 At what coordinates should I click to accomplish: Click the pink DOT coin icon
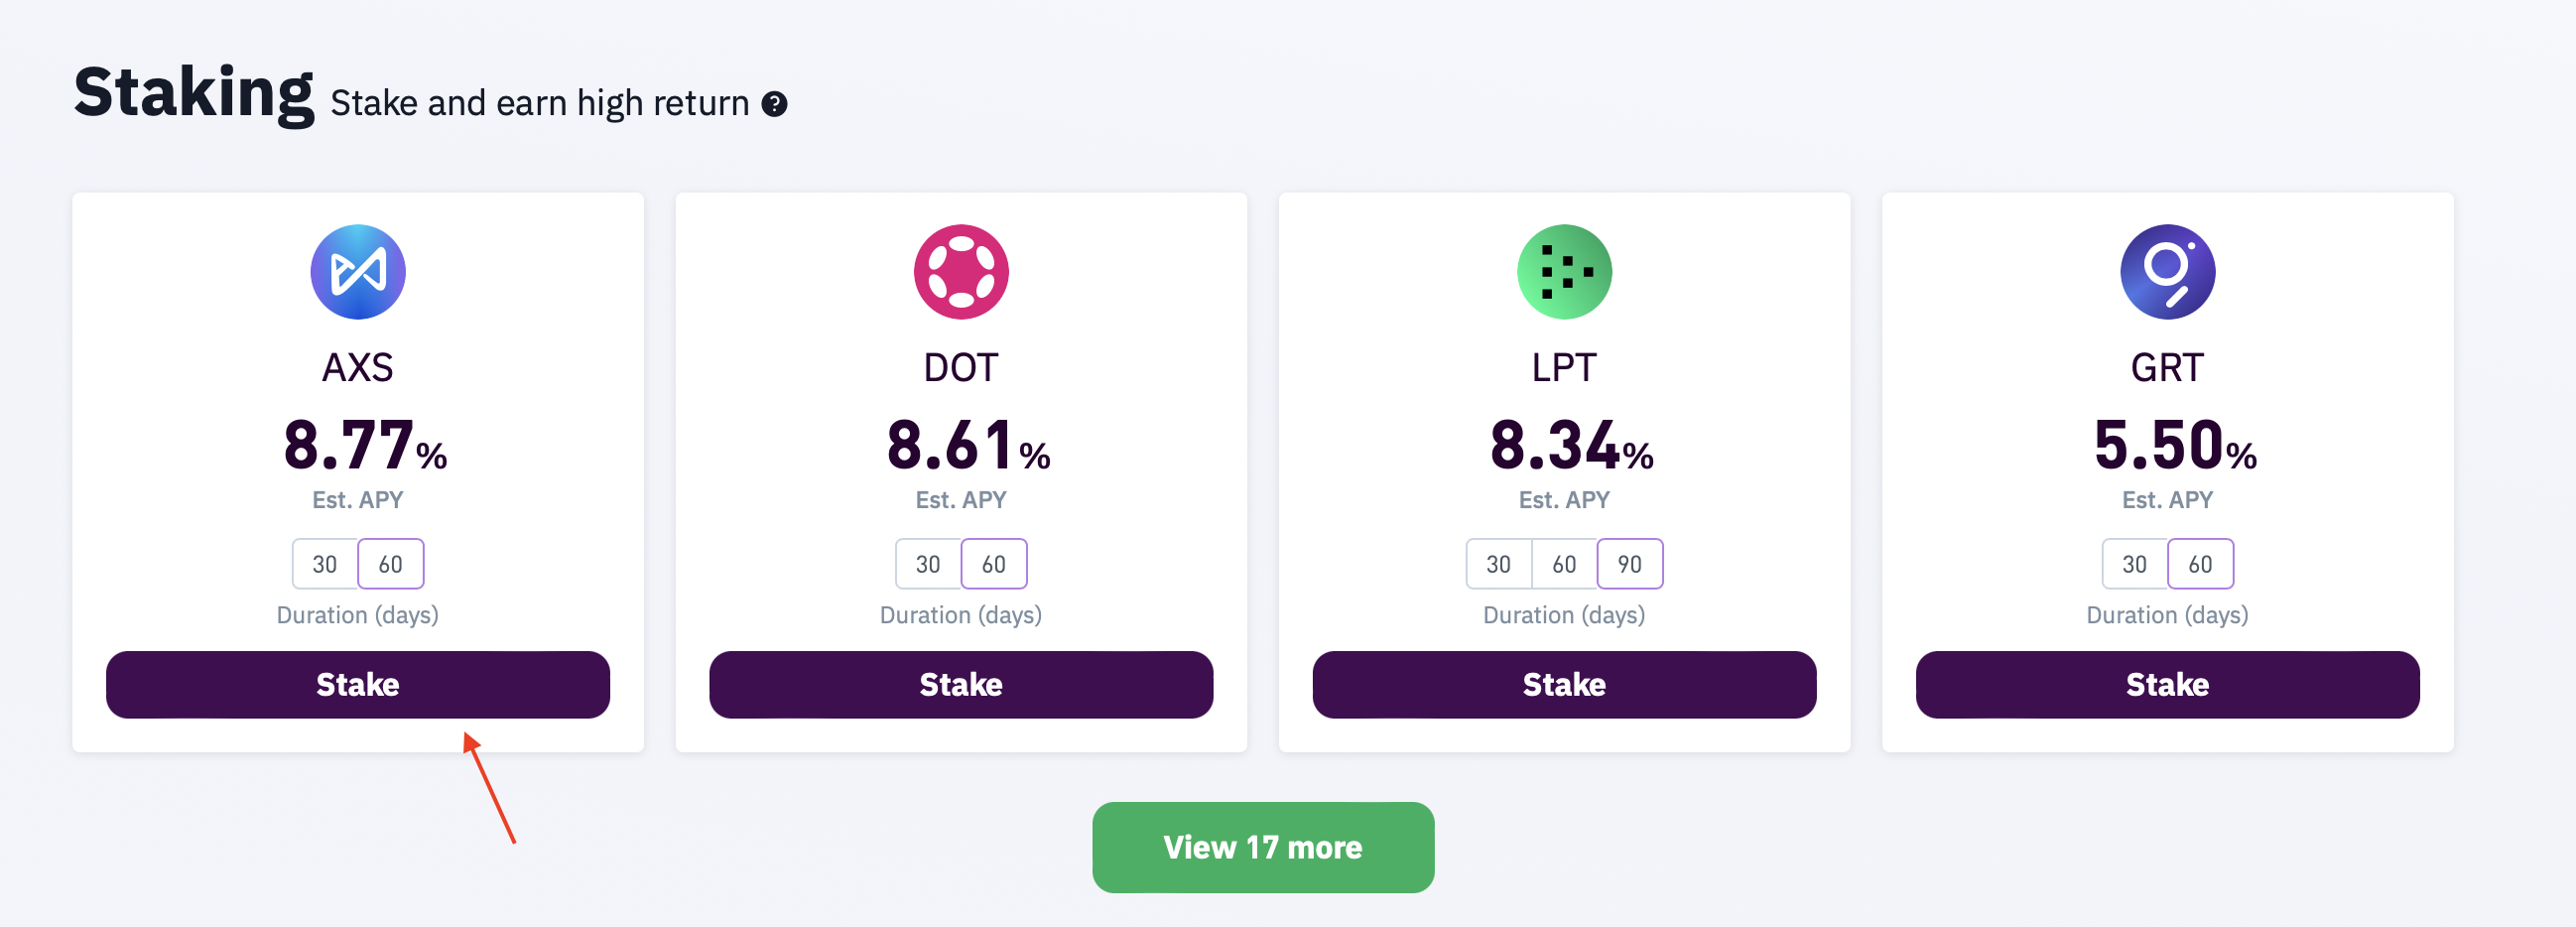tap(961, 272)
